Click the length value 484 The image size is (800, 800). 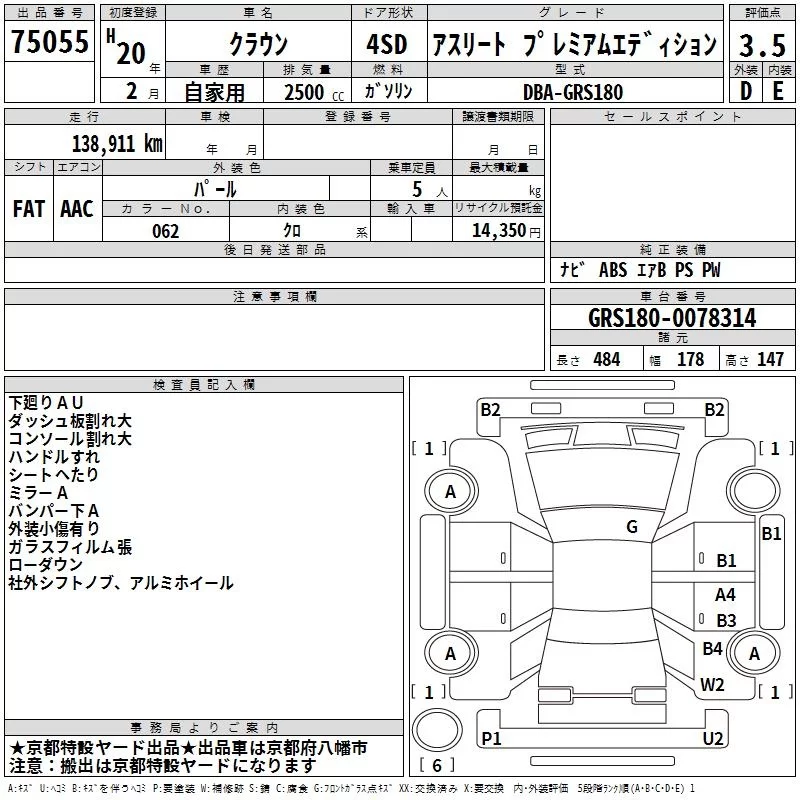pos(607,359)
